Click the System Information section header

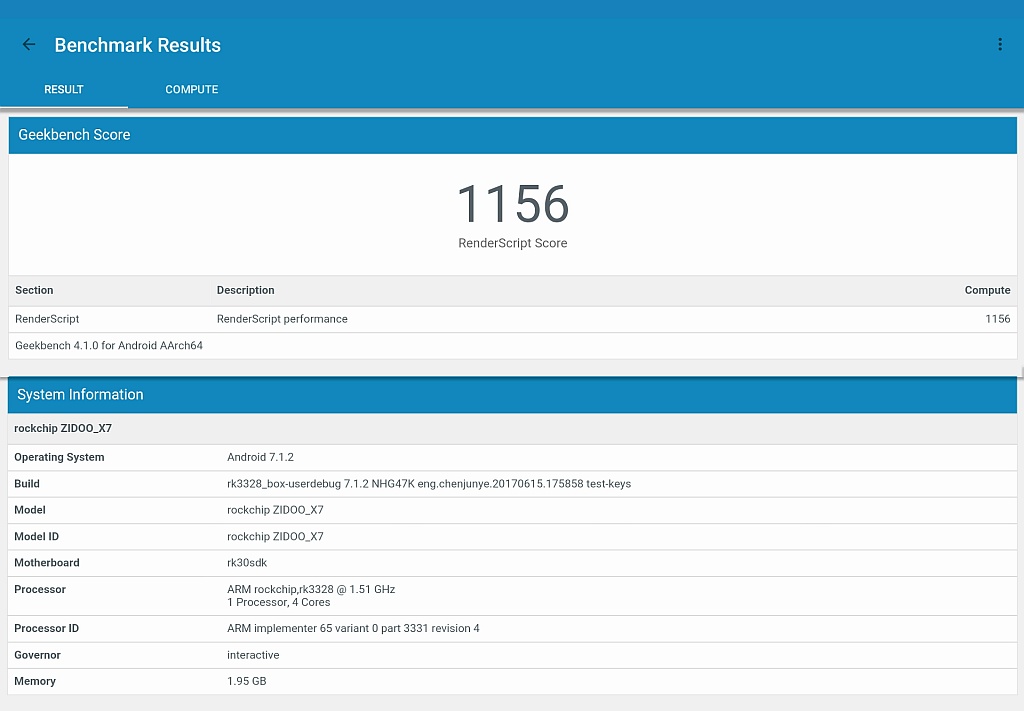coord(513,395)
